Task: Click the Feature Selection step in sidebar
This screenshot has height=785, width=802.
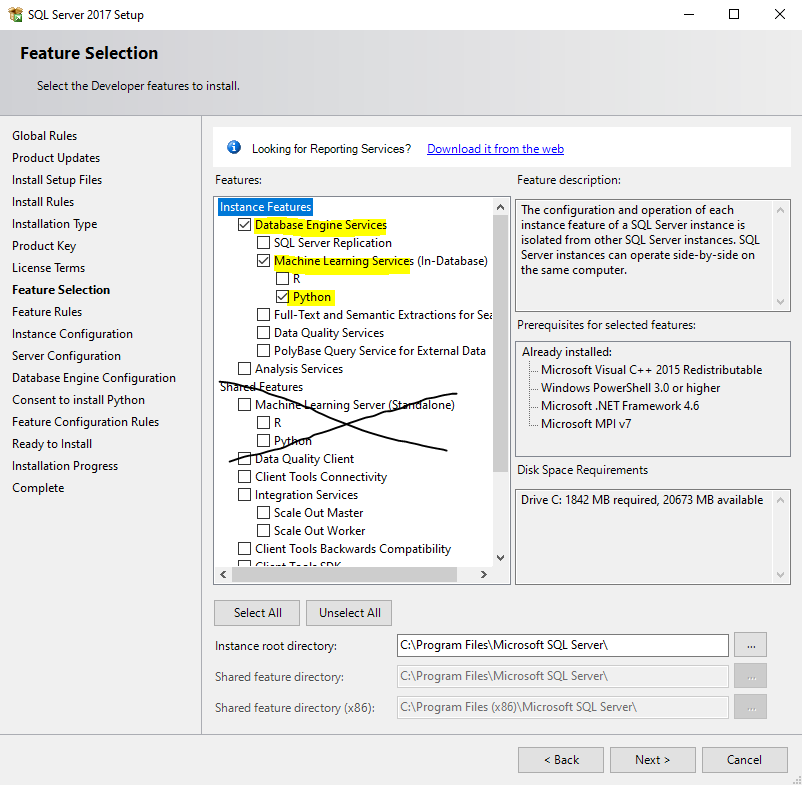Action: 61,289
